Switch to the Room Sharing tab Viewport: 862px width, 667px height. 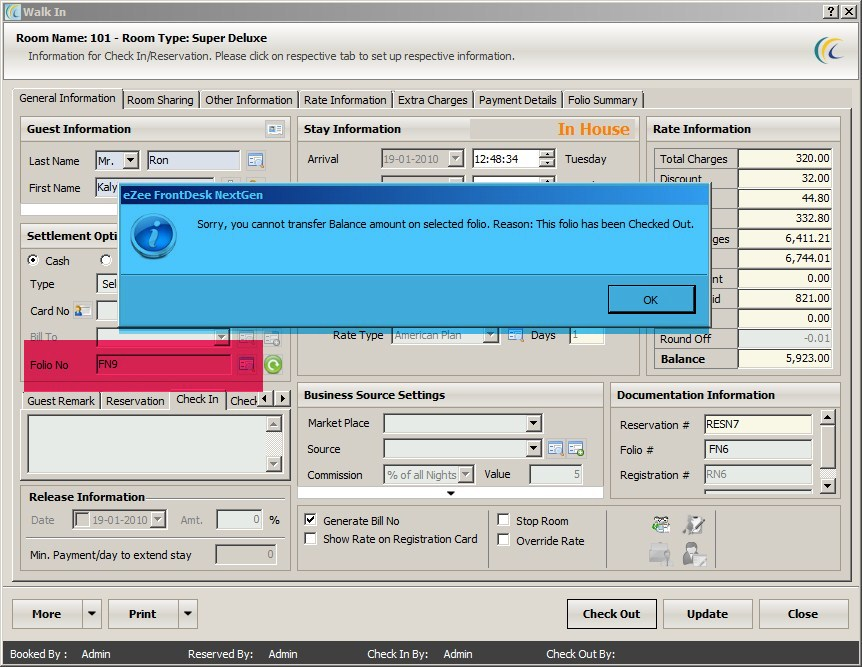coord(160,100)
